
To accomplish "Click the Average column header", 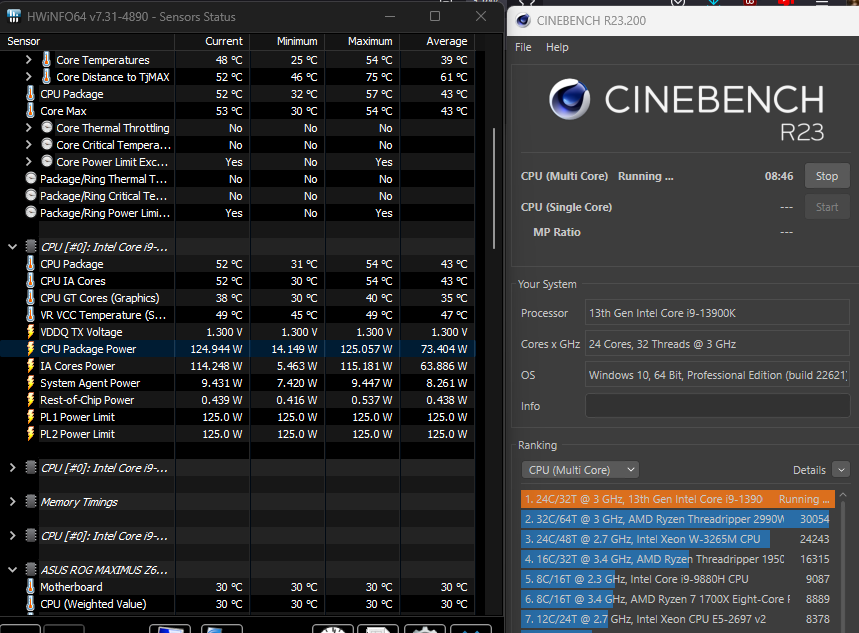I will 438,41.
